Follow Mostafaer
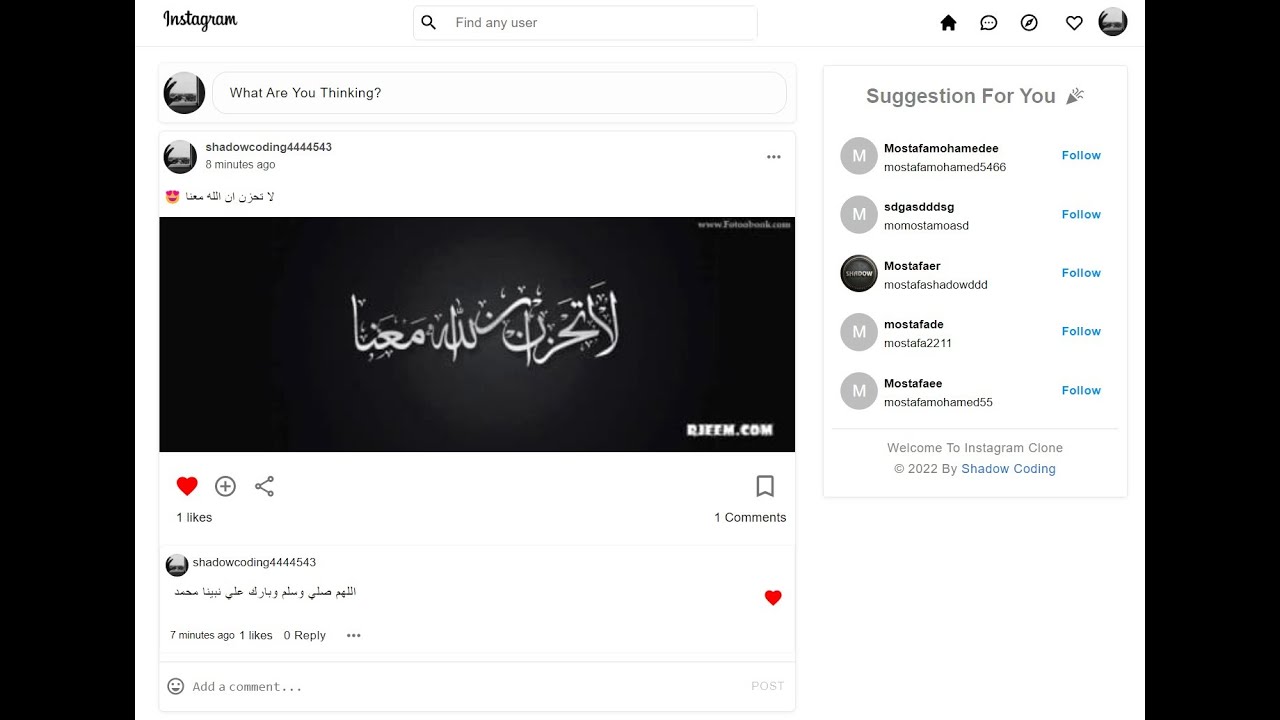 1081,273
